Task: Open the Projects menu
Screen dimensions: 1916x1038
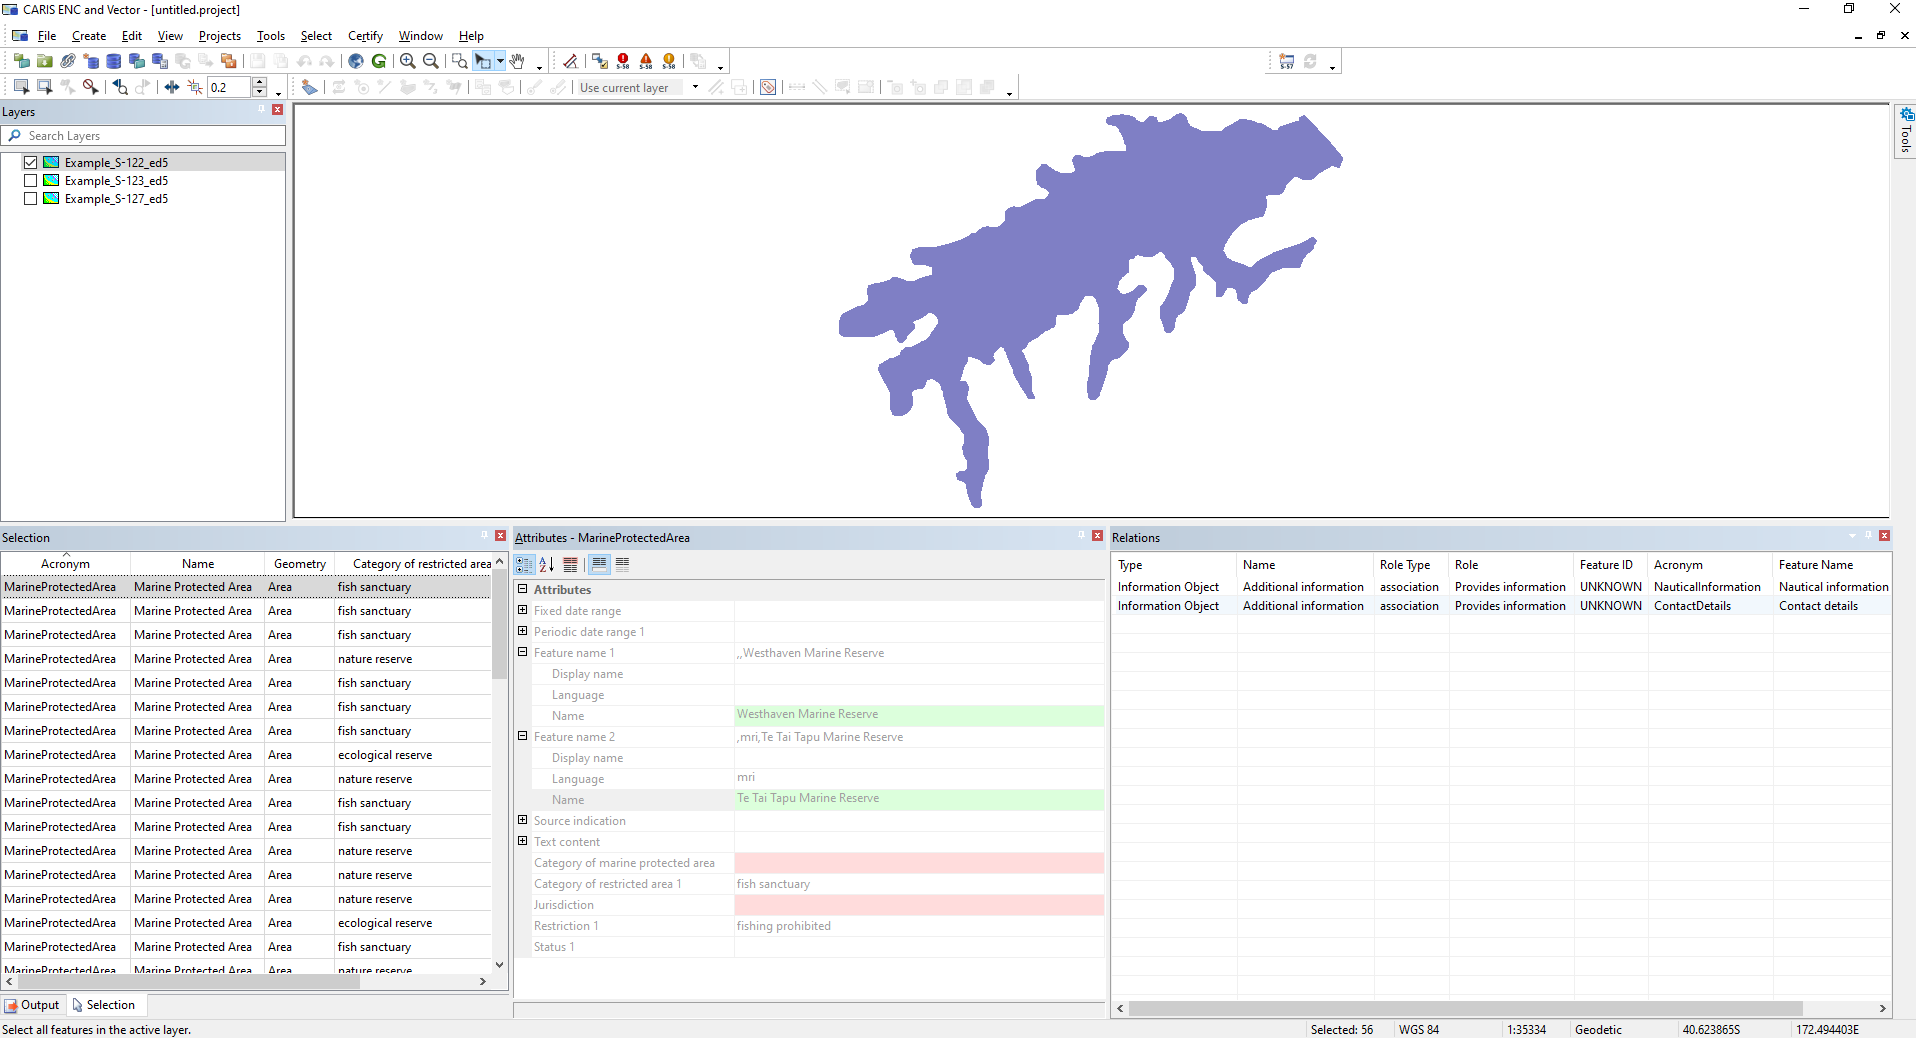Action: click(x=219, y=35)
